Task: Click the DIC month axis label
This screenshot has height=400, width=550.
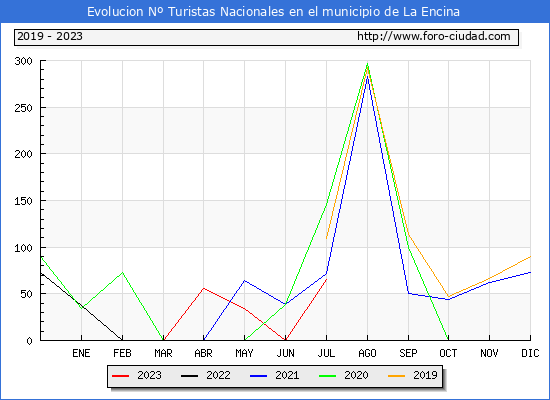Action: click(x=530, y=353)
